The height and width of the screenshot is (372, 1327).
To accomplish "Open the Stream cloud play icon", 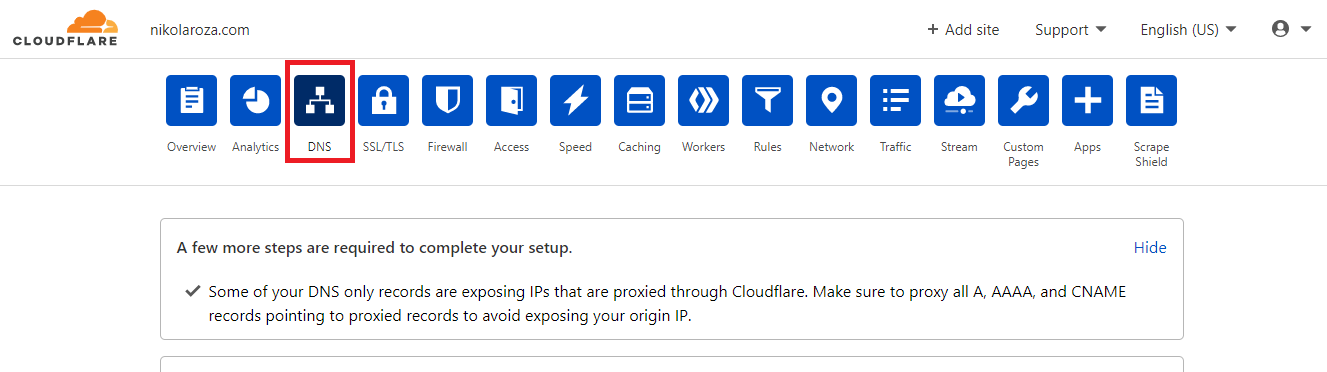I will [x=959, y=100].
